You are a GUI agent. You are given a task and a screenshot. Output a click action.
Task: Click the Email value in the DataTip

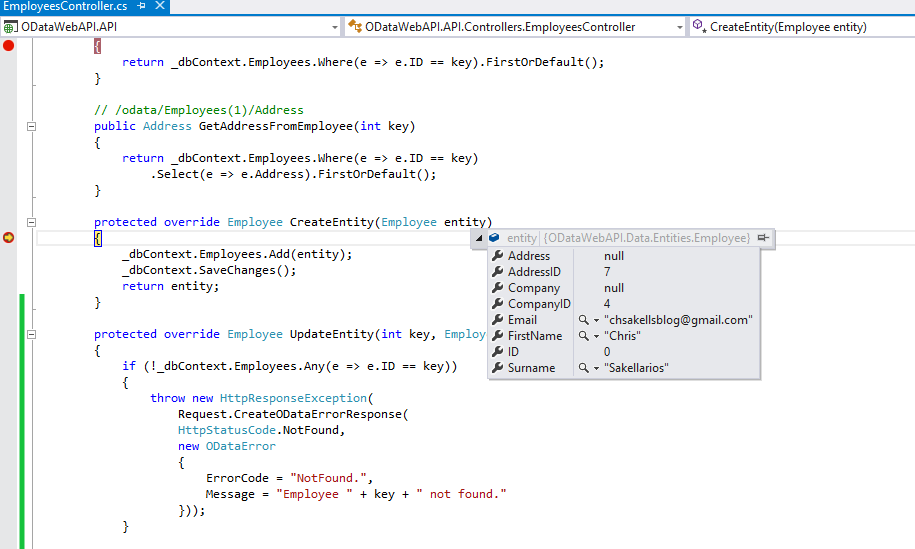678,320
